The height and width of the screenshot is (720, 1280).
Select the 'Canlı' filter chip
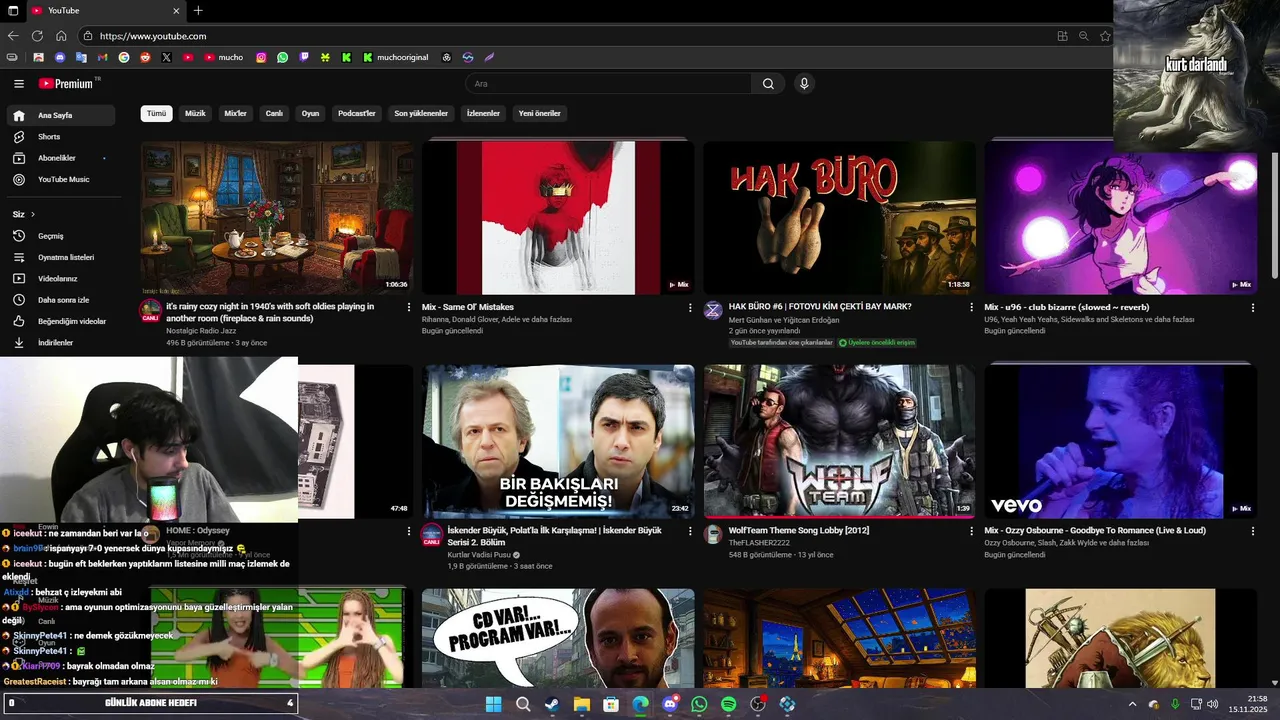(x=274, y=114)
